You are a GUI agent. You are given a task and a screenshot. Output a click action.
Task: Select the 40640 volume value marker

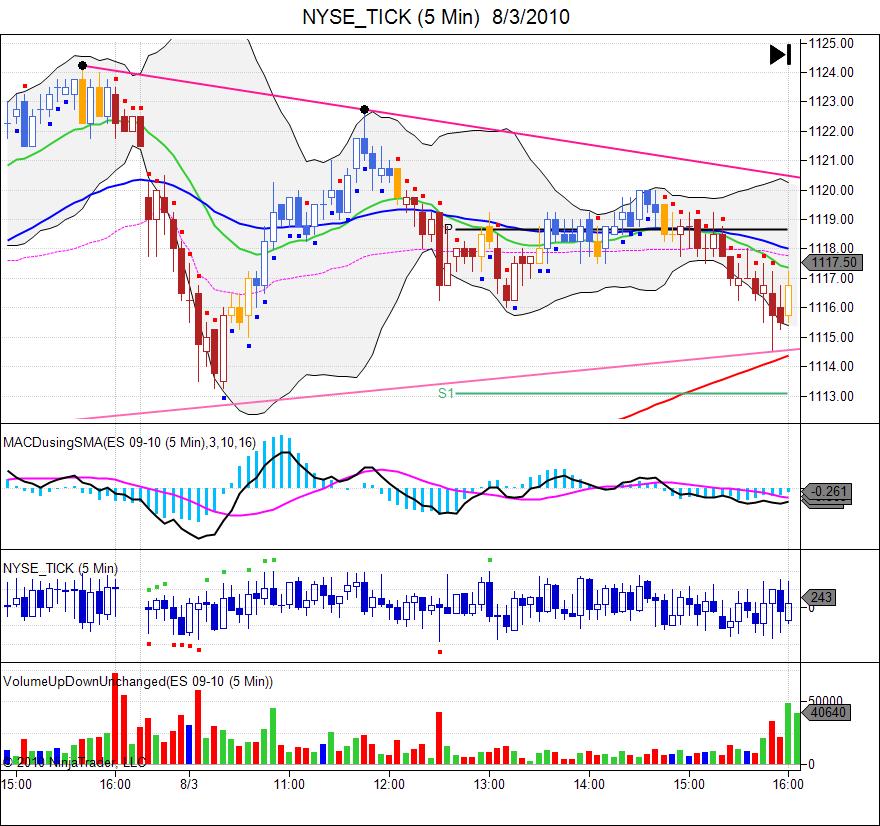(827, 712)
